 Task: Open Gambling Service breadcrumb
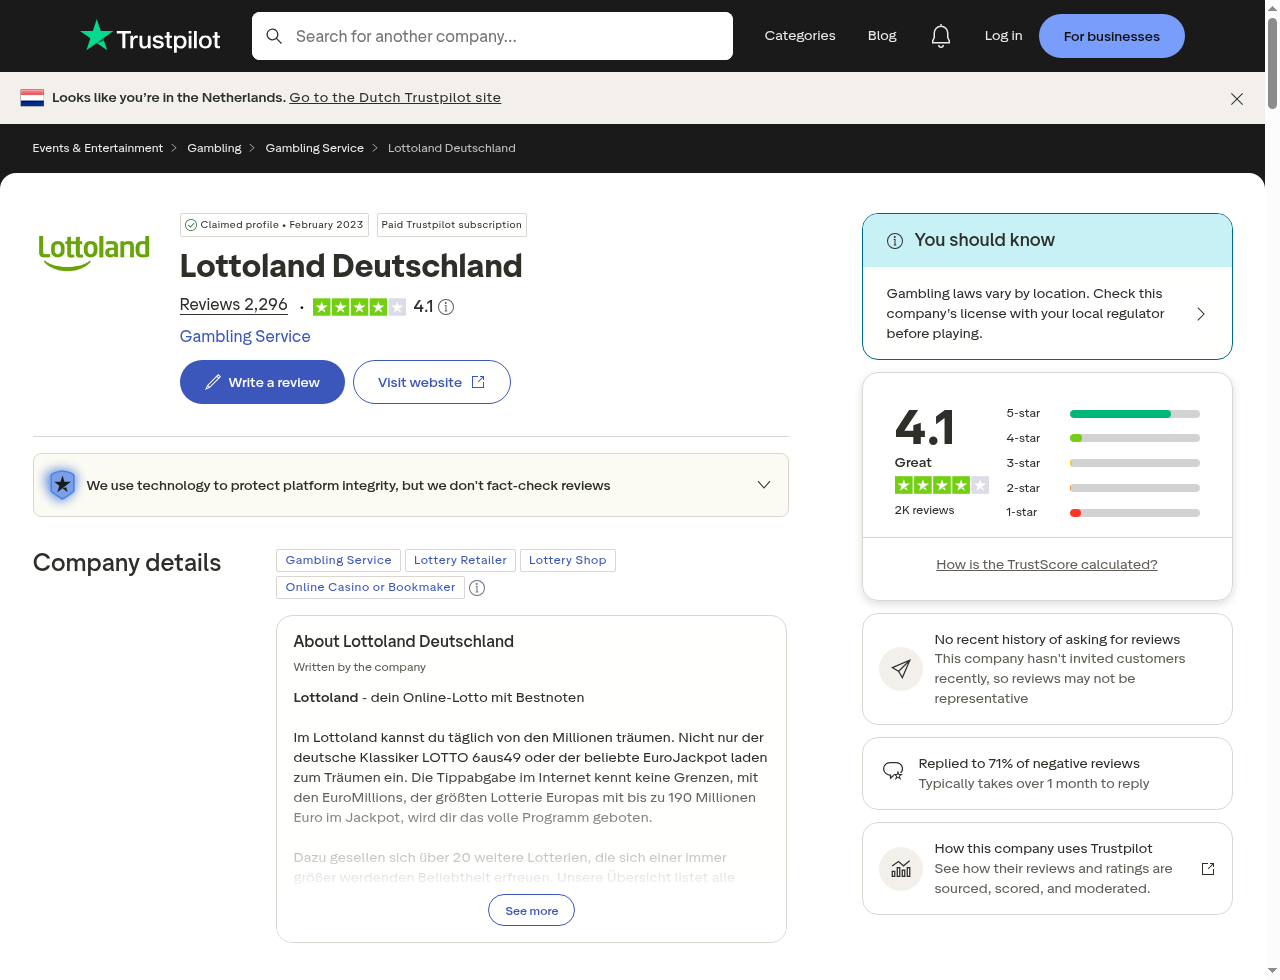(x=314, y=148)
